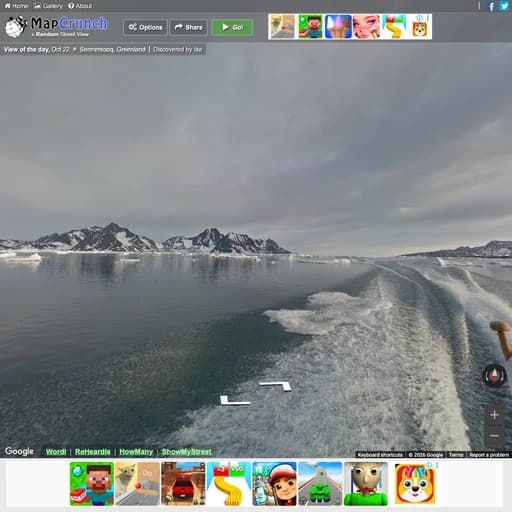Click the bottom ad Subway Surfers game thumbnail
This screenshot has height=512, width=512.
tap(274, 484)
